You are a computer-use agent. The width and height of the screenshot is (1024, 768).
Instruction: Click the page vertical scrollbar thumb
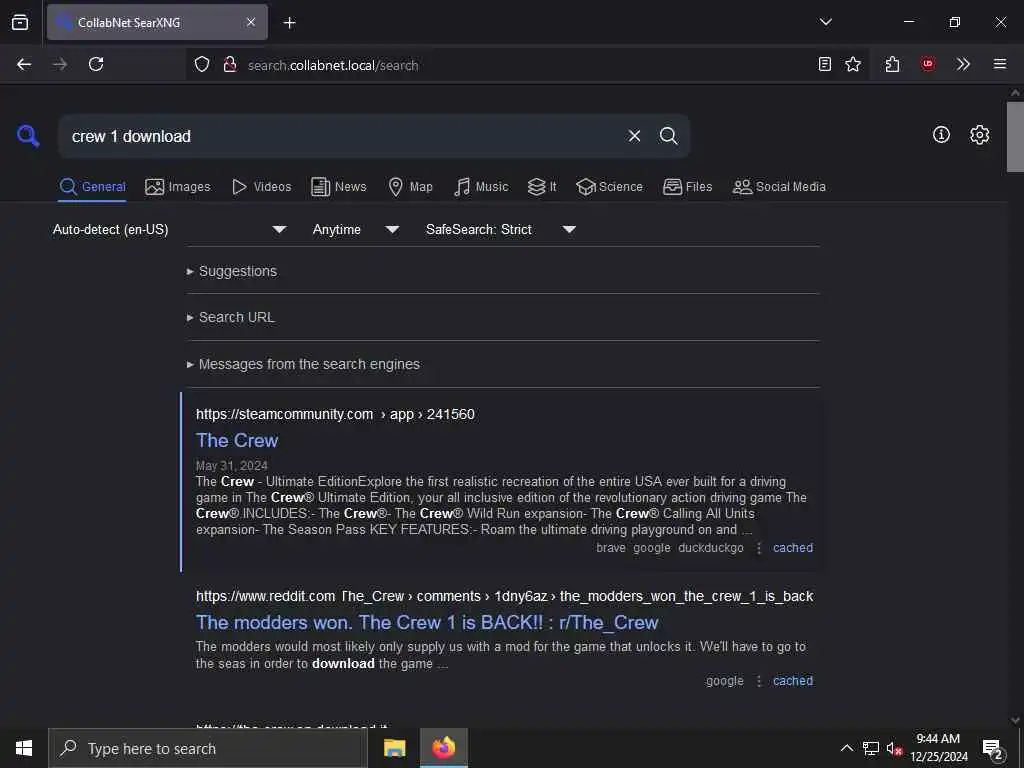point(1015,136)
